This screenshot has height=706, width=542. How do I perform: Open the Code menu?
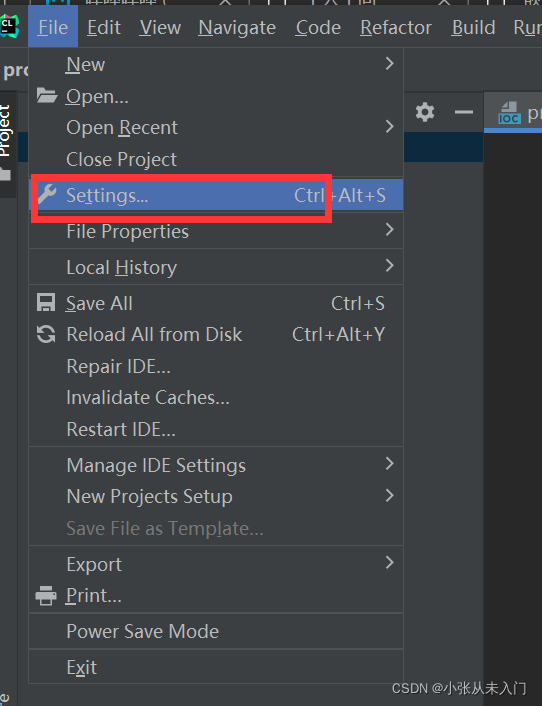[318, 27]
